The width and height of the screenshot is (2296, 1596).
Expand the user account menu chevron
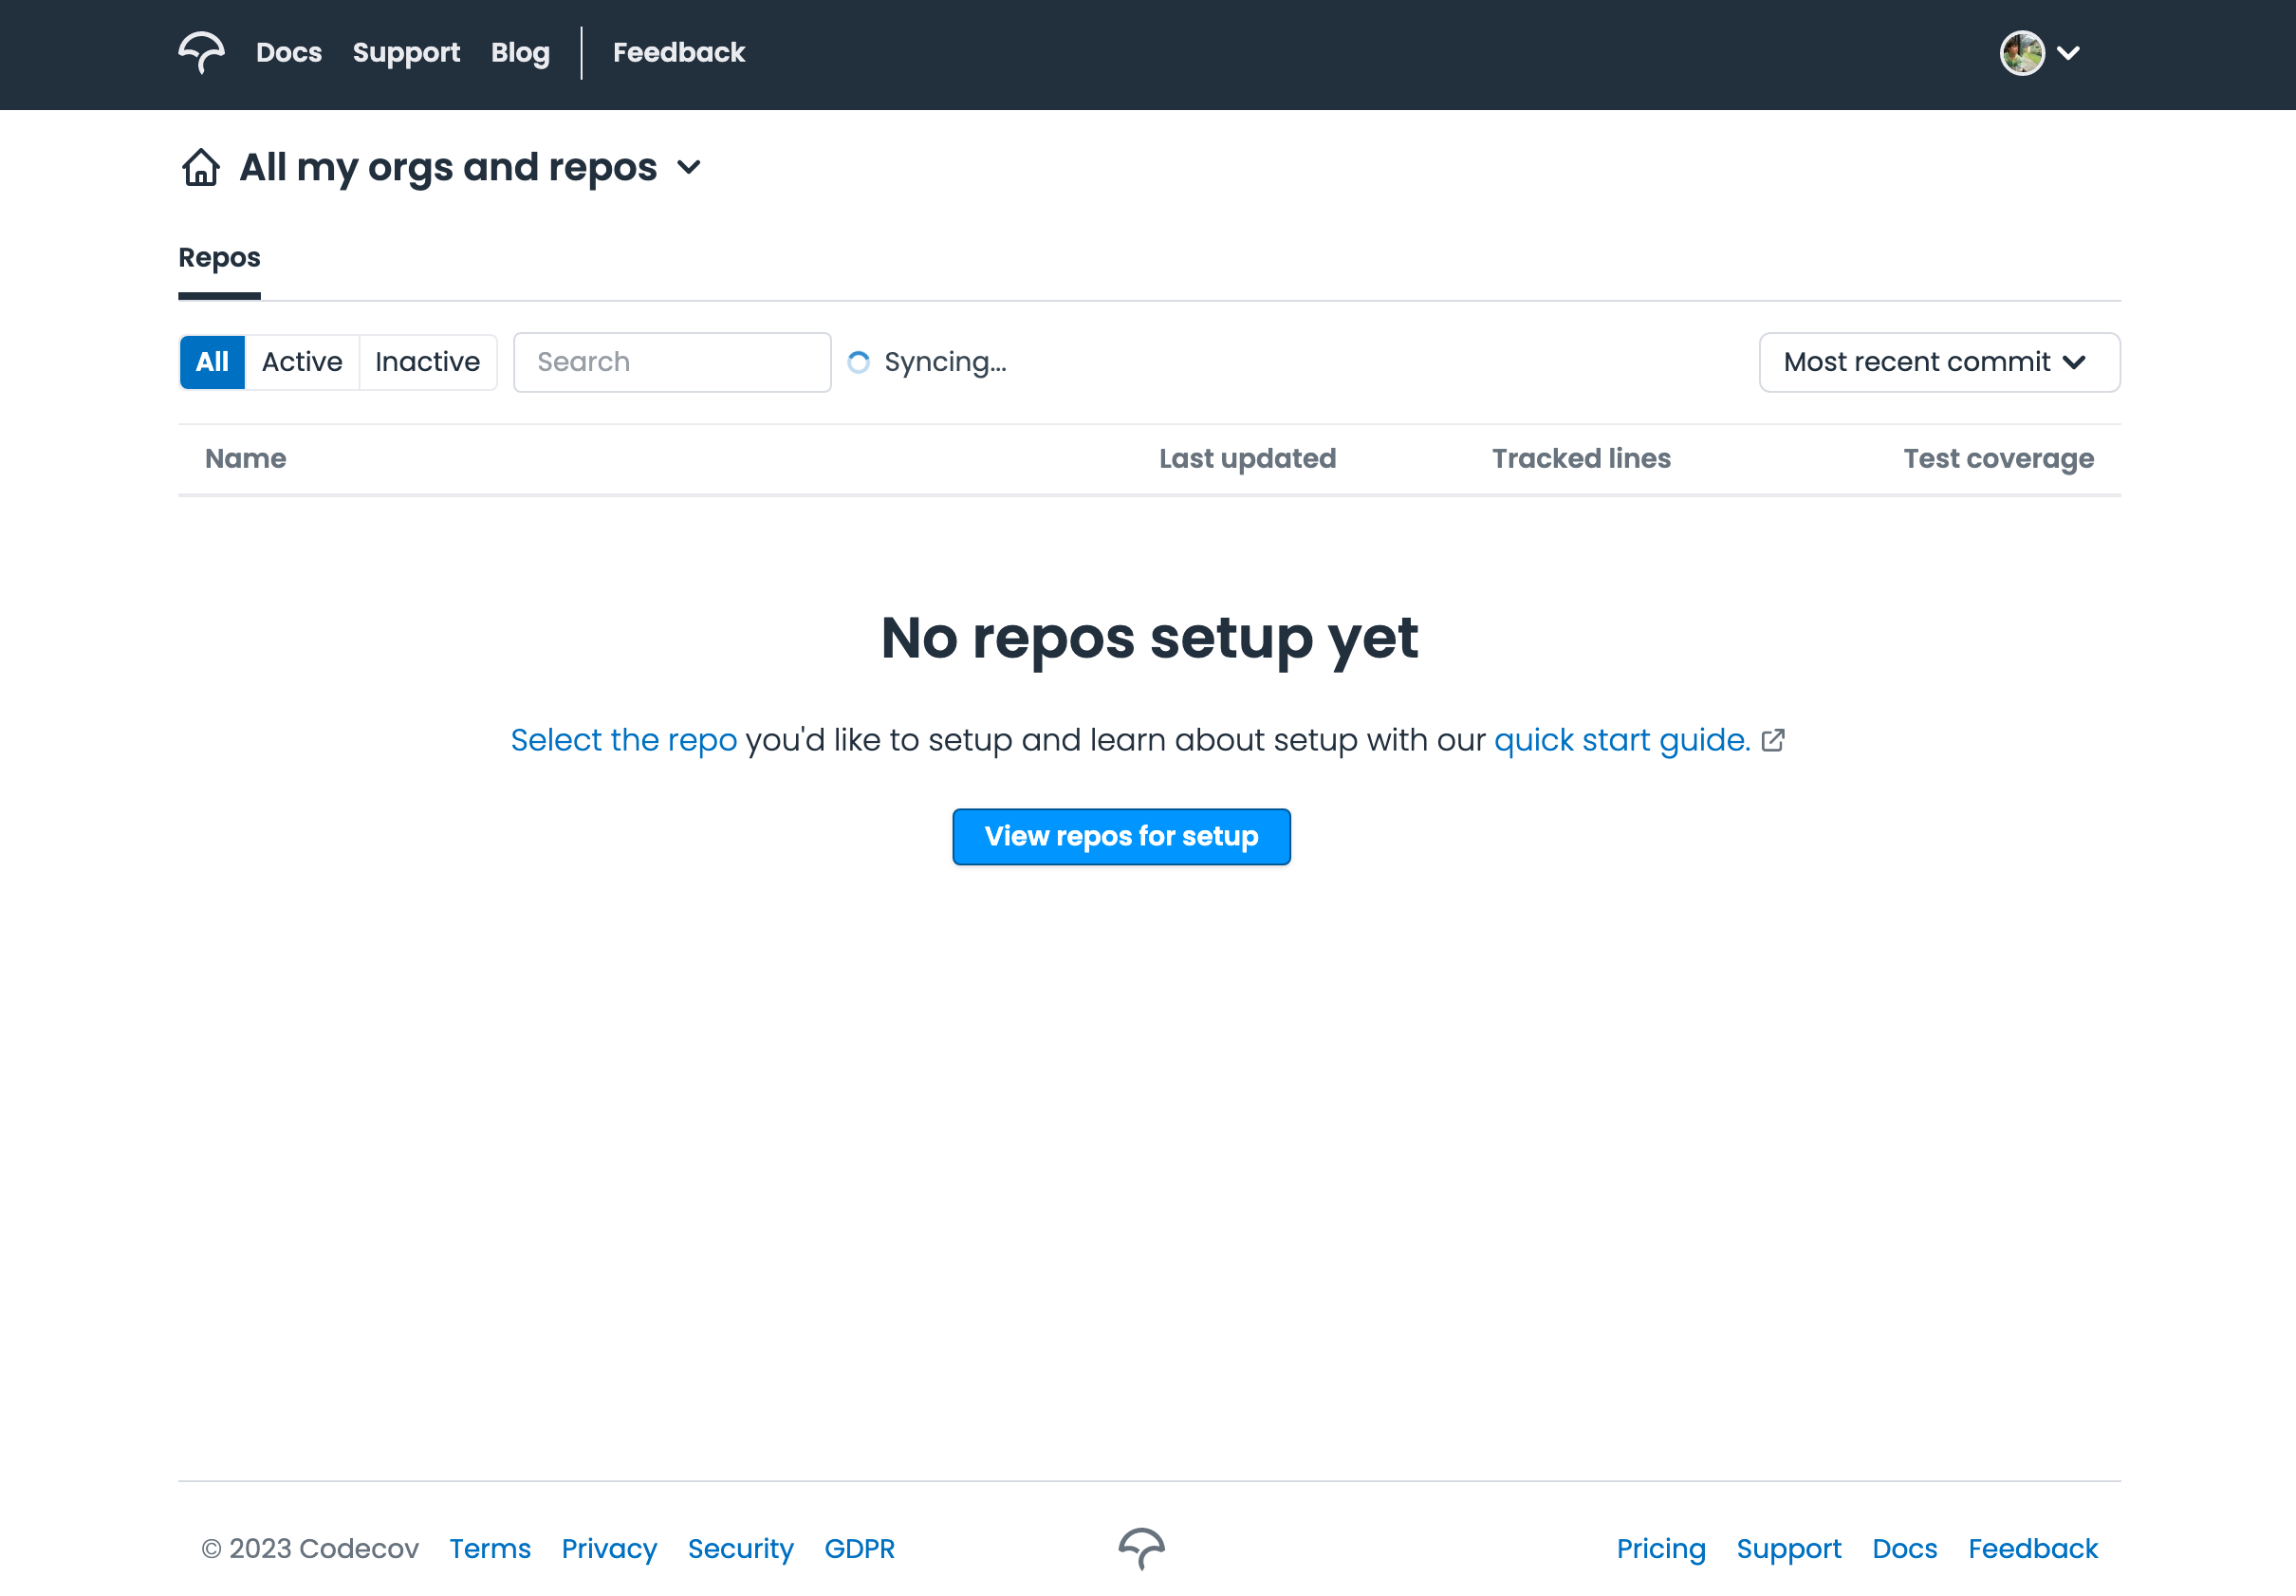click(x=2069, y=52)
